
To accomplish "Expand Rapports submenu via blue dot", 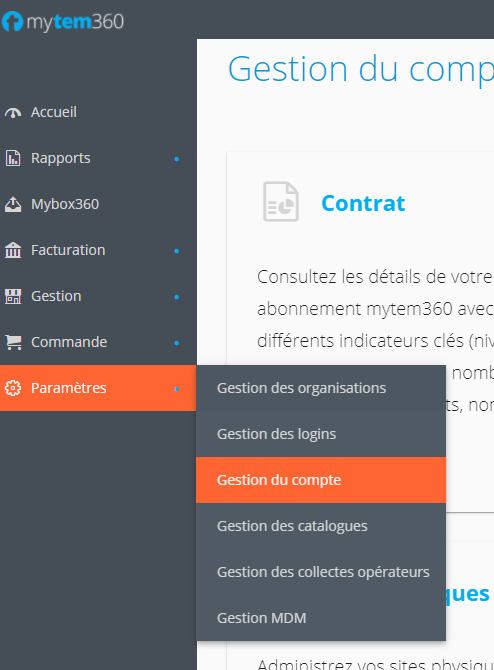I will click(176, 159).
